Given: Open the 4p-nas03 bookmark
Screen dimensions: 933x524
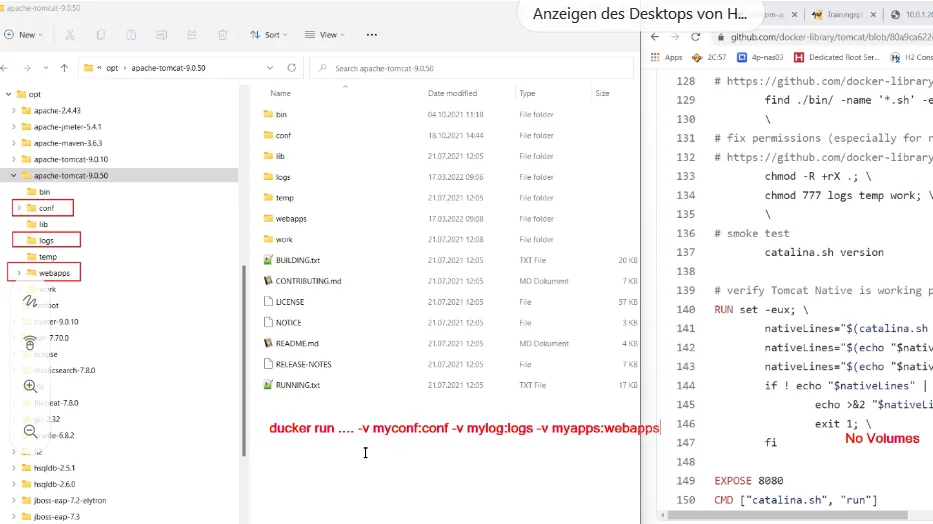Looking at the screenshot, I should tap(760, 57).
